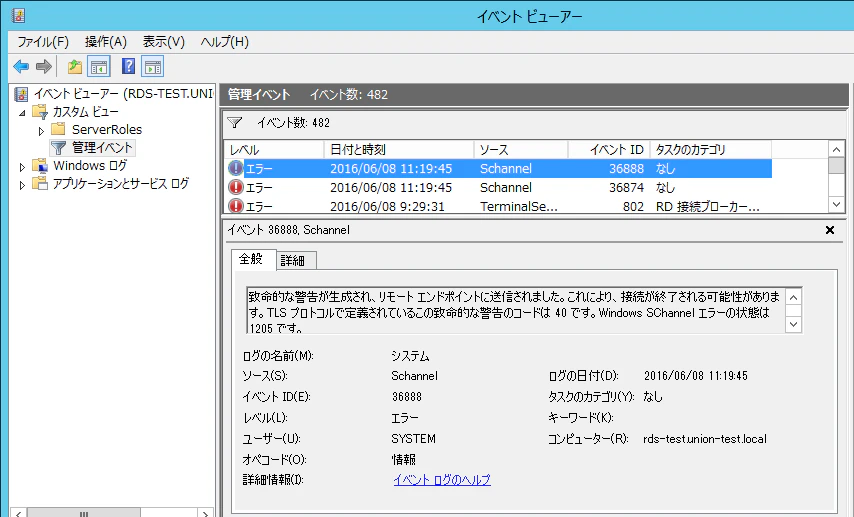Screen dimensions: 854x517
Task: Toggle the action pane toolbar icon
Action: coord(152,66)
